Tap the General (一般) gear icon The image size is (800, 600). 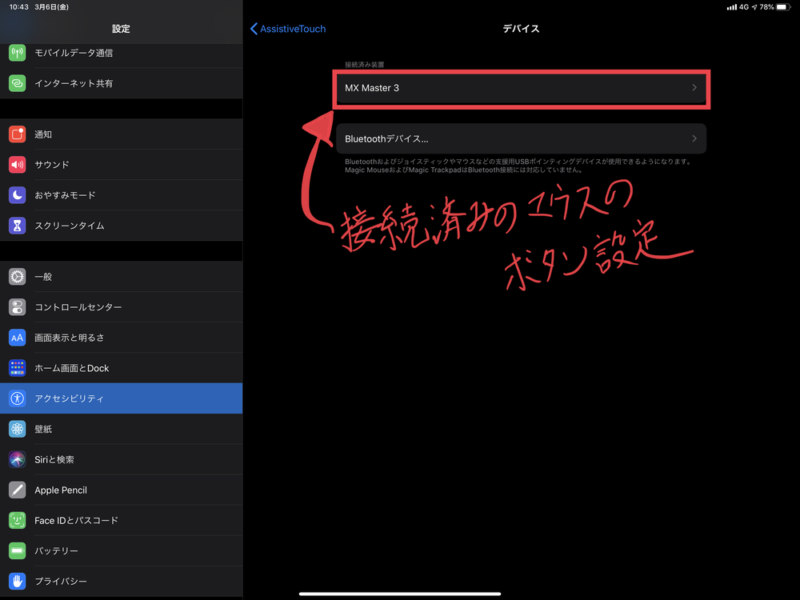pyautogui.click(x=17, y=277)
